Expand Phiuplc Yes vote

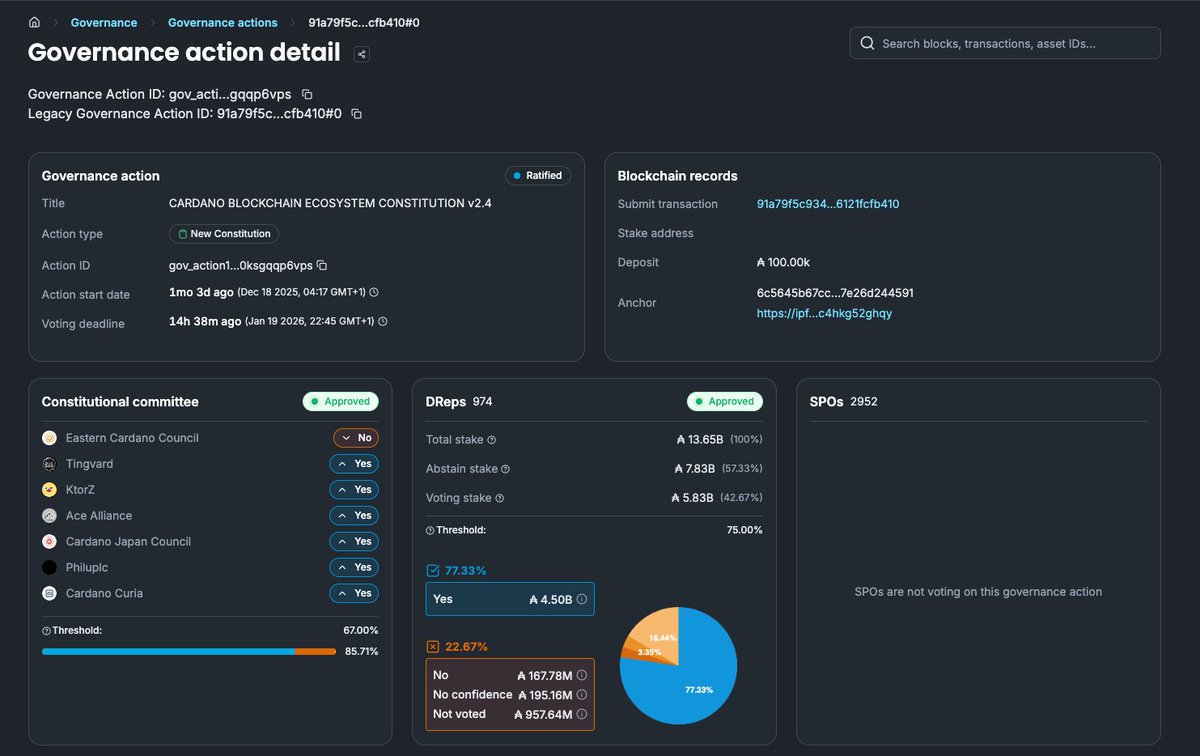354,567
